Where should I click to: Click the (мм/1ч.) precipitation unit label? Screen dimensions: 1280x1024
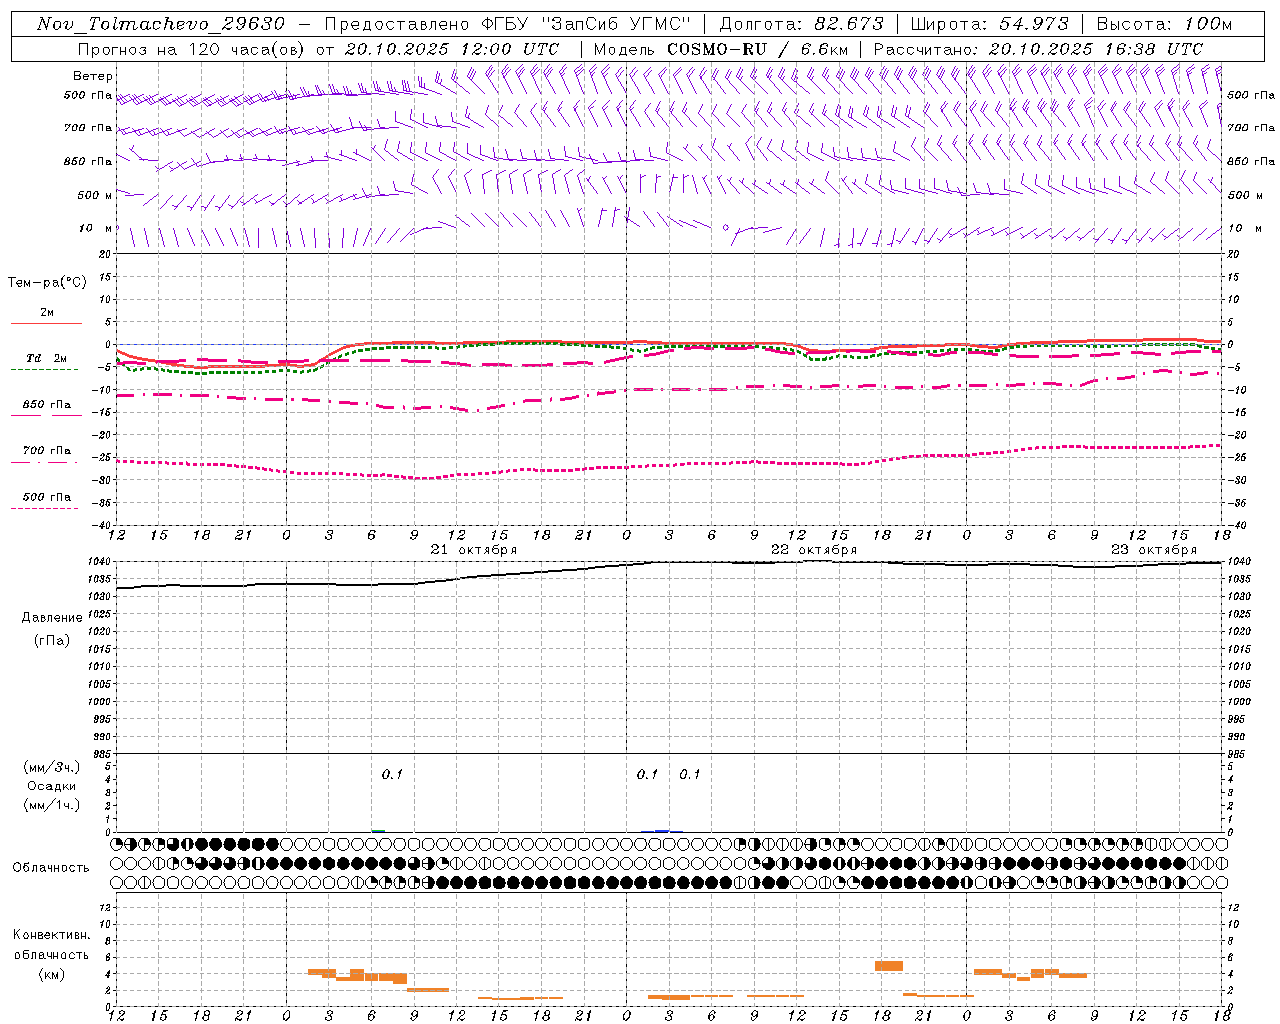point(52,805)
